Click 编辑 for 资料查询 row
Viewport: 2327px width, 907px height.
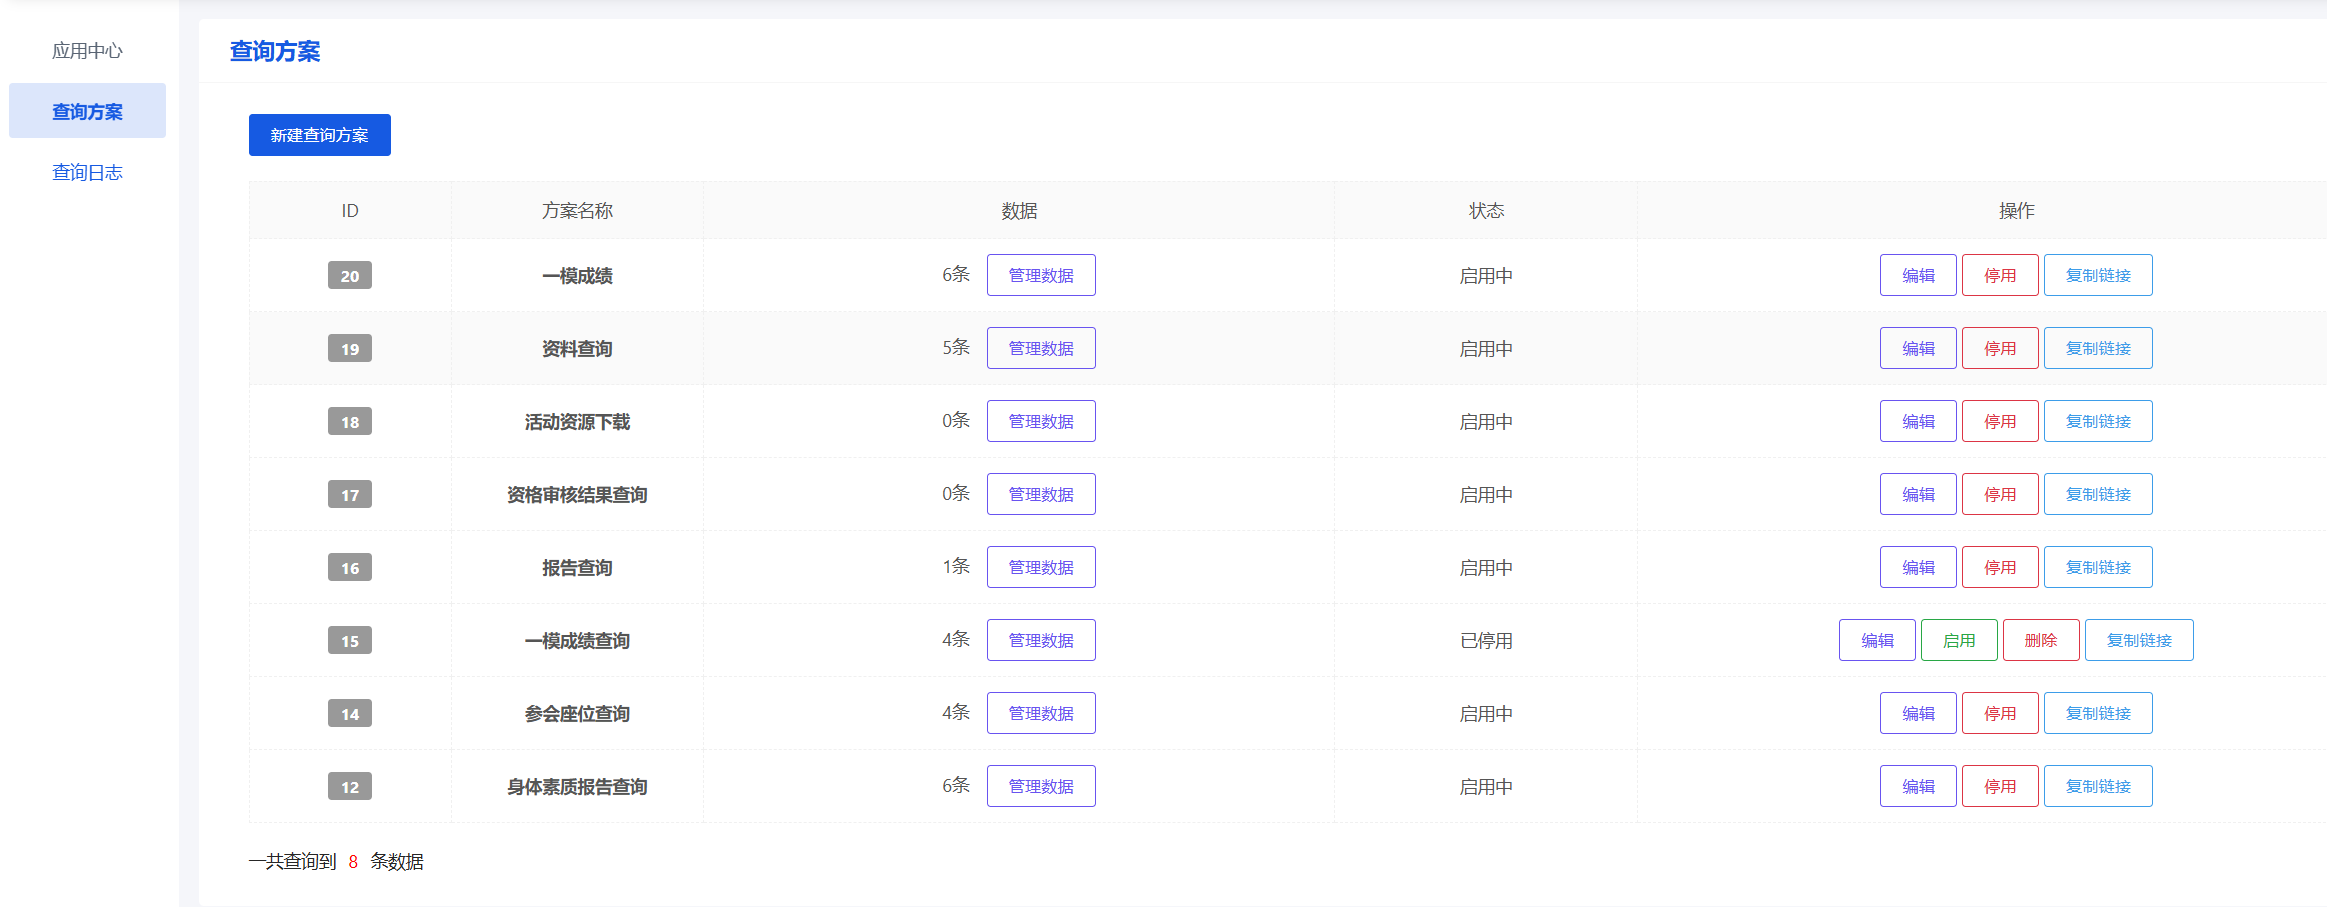click(x=1917, y=348)
